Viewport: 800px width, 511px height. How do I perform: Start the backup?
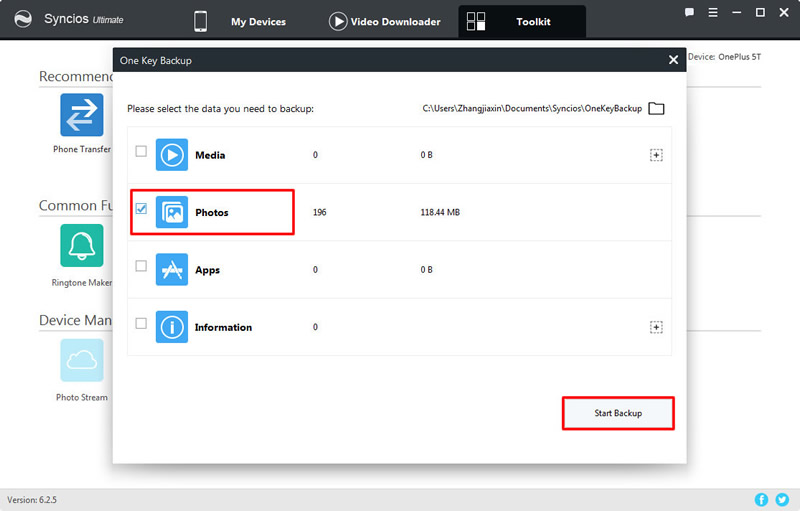[618, 413]
